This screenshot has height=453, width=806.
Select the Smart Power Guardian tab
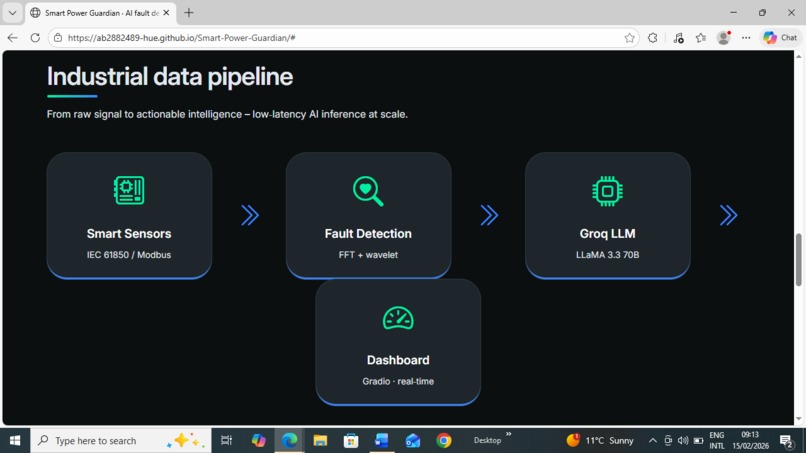[x=101, y=13]
